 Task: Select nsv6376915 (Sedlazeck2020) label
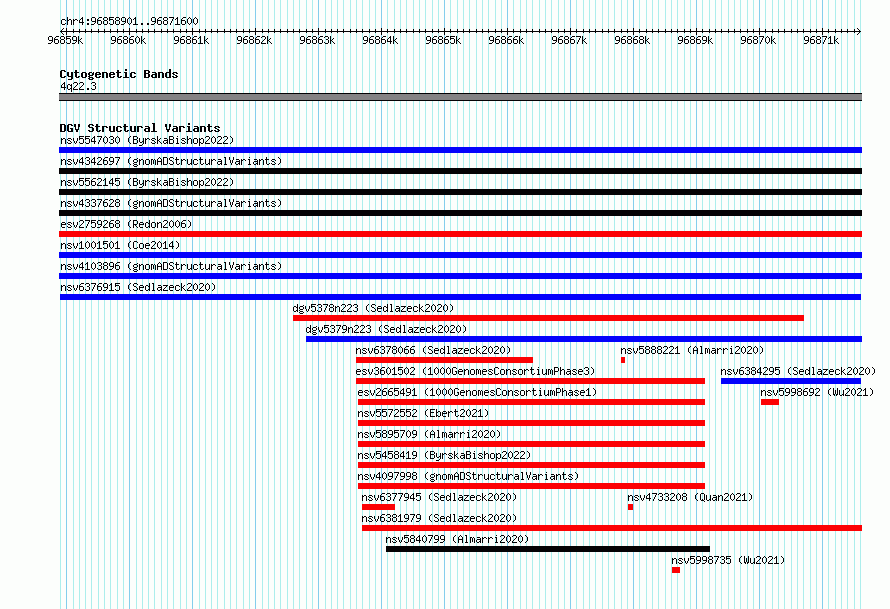138,287
